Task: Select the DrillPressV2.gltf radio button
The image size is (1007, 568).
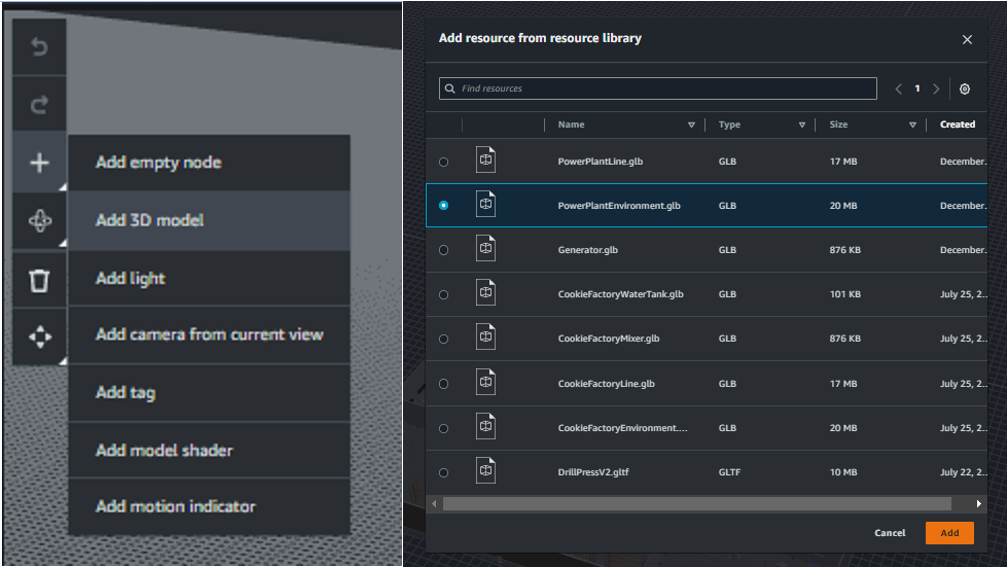Action: 444,472
